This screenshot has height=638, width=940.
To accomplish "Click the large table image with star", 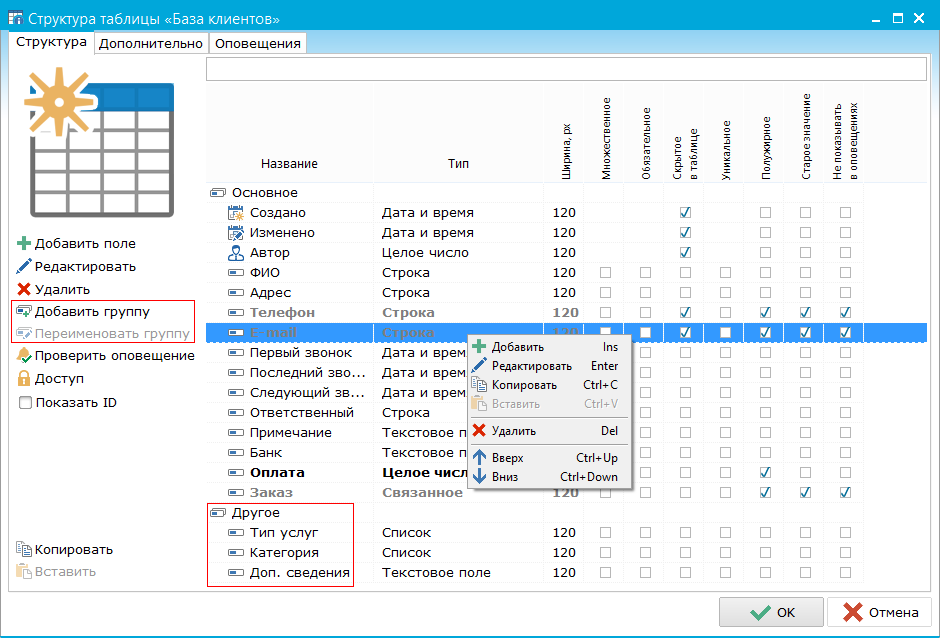I will coord(100,143).
